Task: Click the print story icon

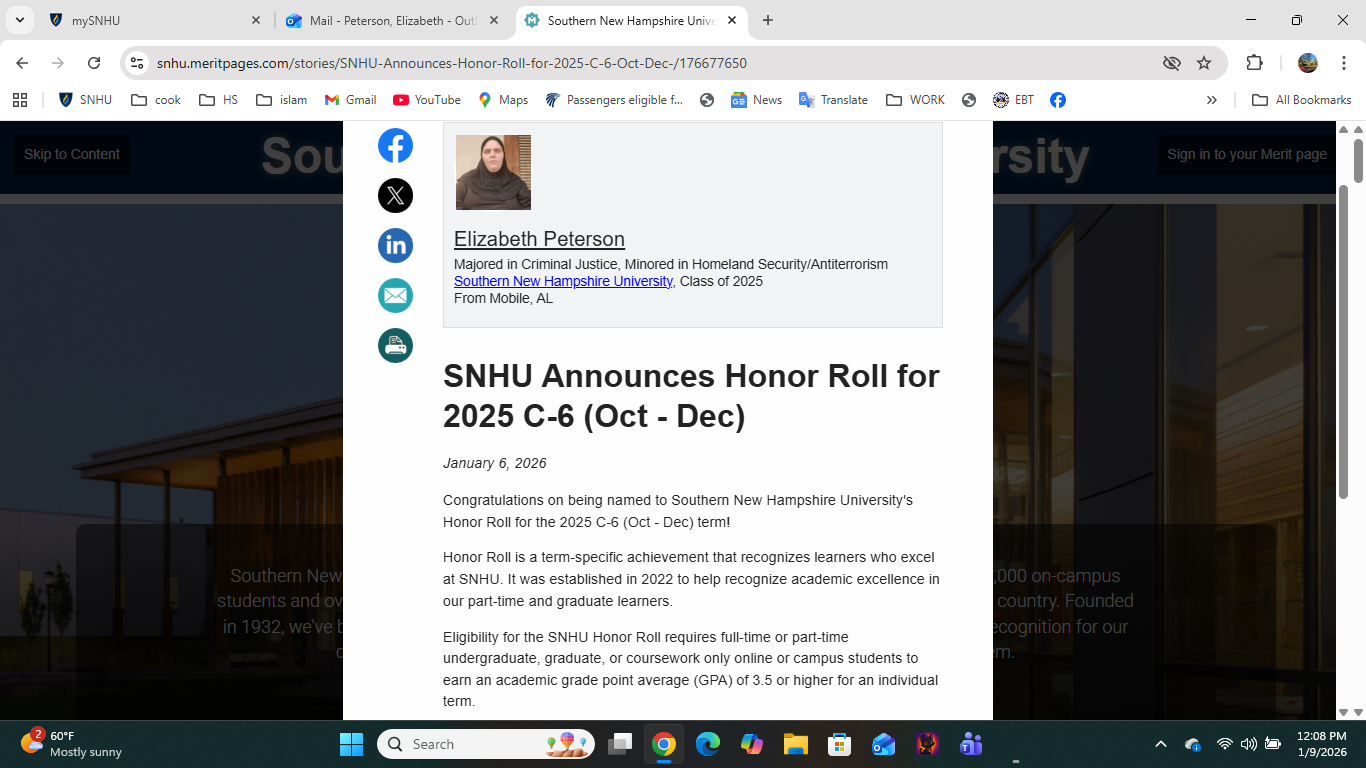Action: pyautogui.click(x=395, y=346)
